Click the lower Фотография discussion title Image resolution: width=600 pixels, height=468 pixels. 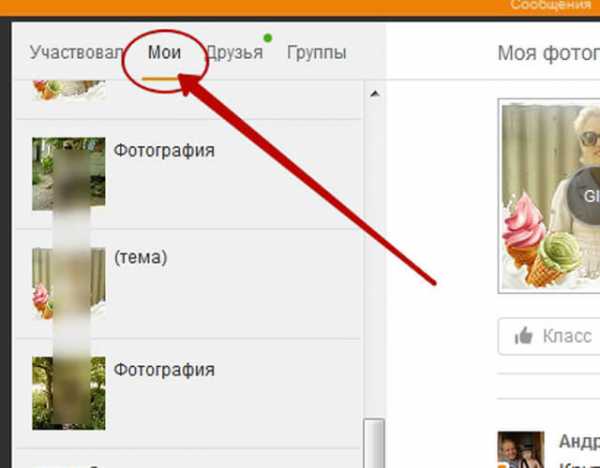tap(164, 370)
